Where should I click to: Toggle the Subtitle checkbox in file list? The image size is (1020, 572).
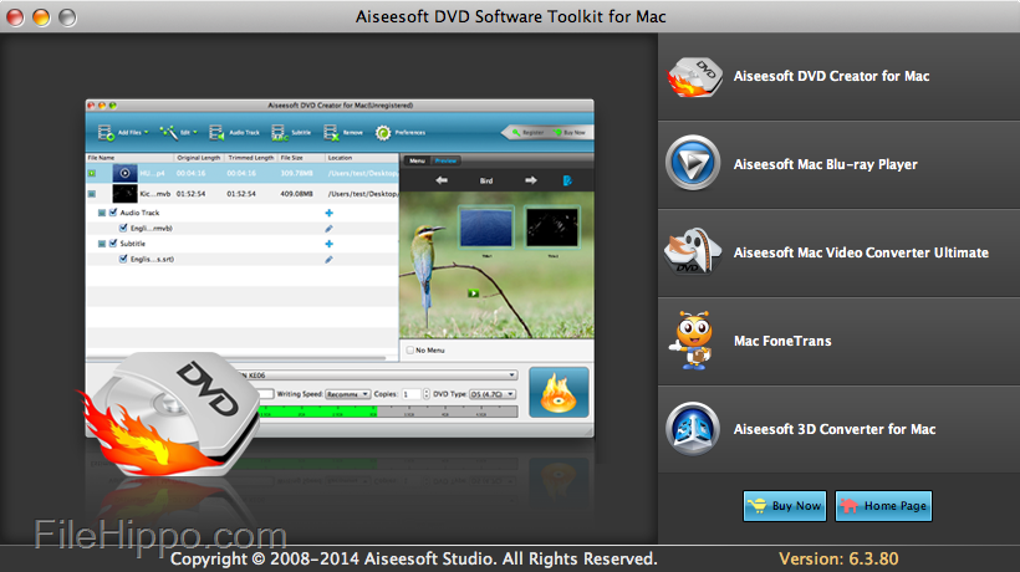click(113, 244)
